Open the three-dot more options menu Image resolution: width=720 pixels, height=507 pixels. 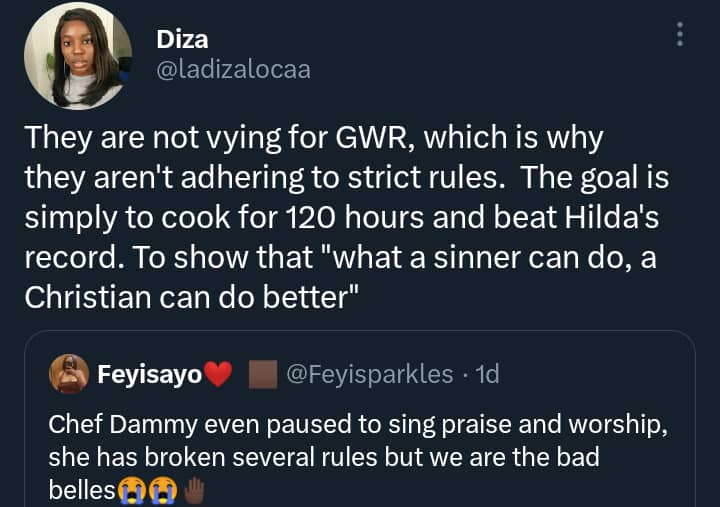[x=680, y=35]
